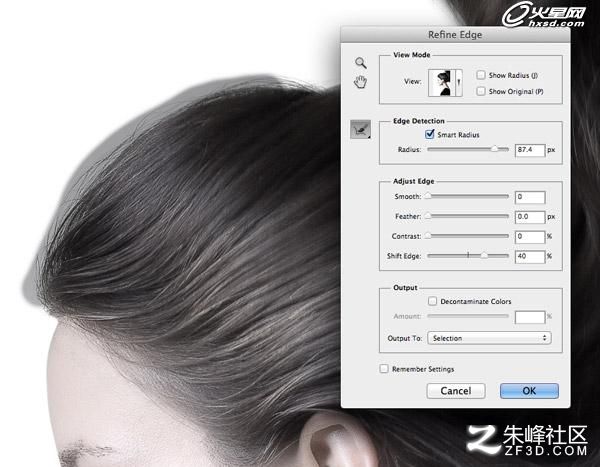600x467 pixels.
Task: Enable the Remember Settings checkbox
Action: click(x=384, y=369)
